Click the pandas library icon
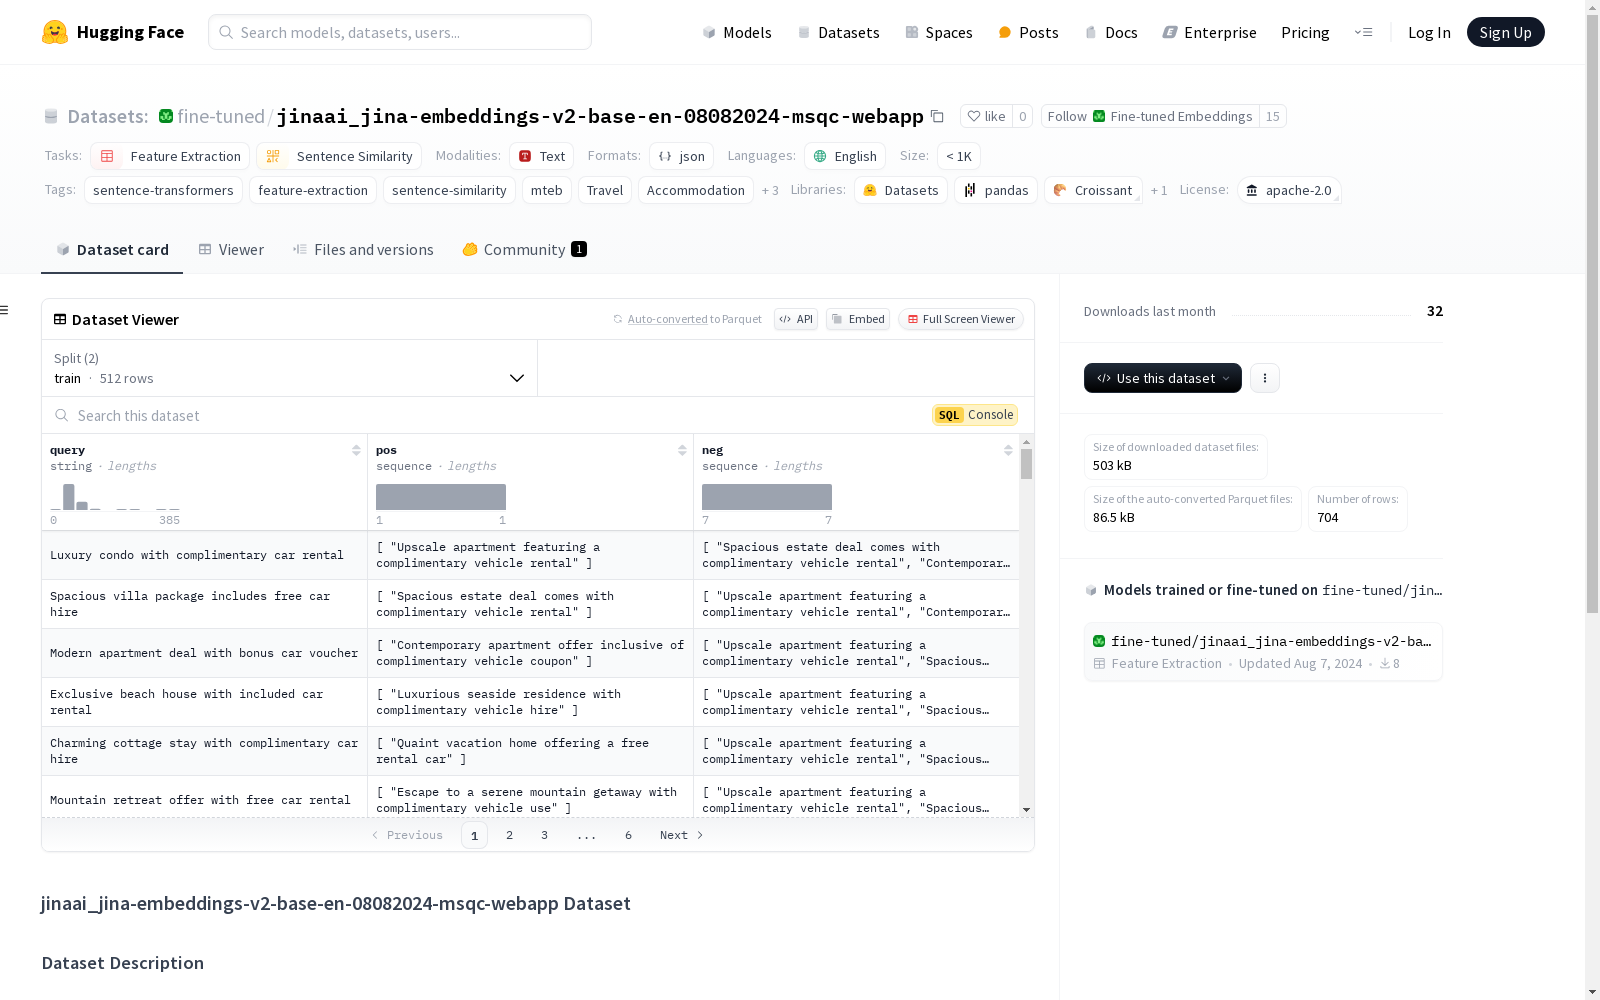This screenshot has height=1000, width=1600. tap(970, 190)
